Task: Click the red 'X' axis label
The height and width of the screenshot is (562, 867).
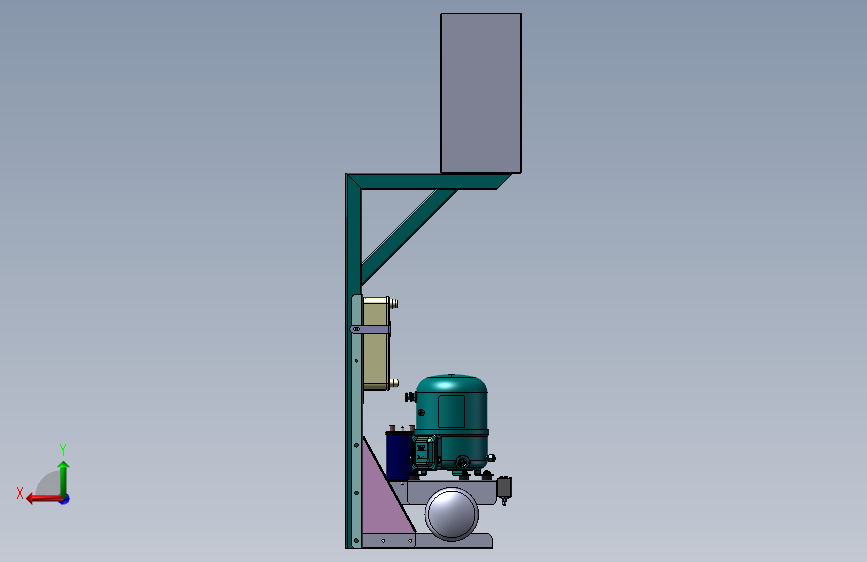Action: 20,493
